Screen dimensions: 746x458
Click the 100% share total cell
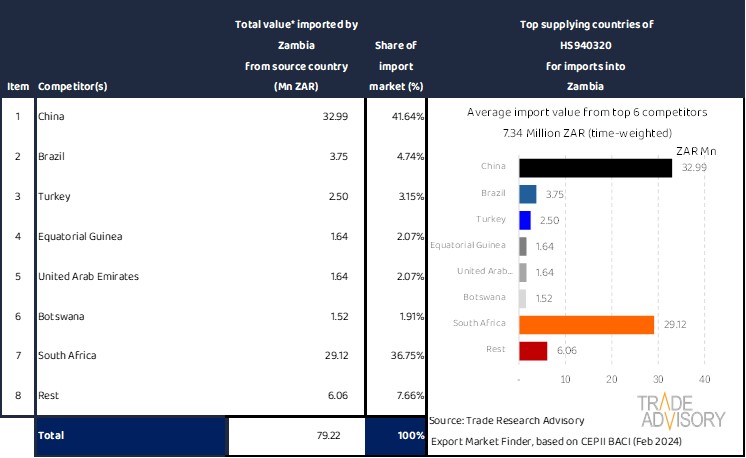(x=396, y=436)
